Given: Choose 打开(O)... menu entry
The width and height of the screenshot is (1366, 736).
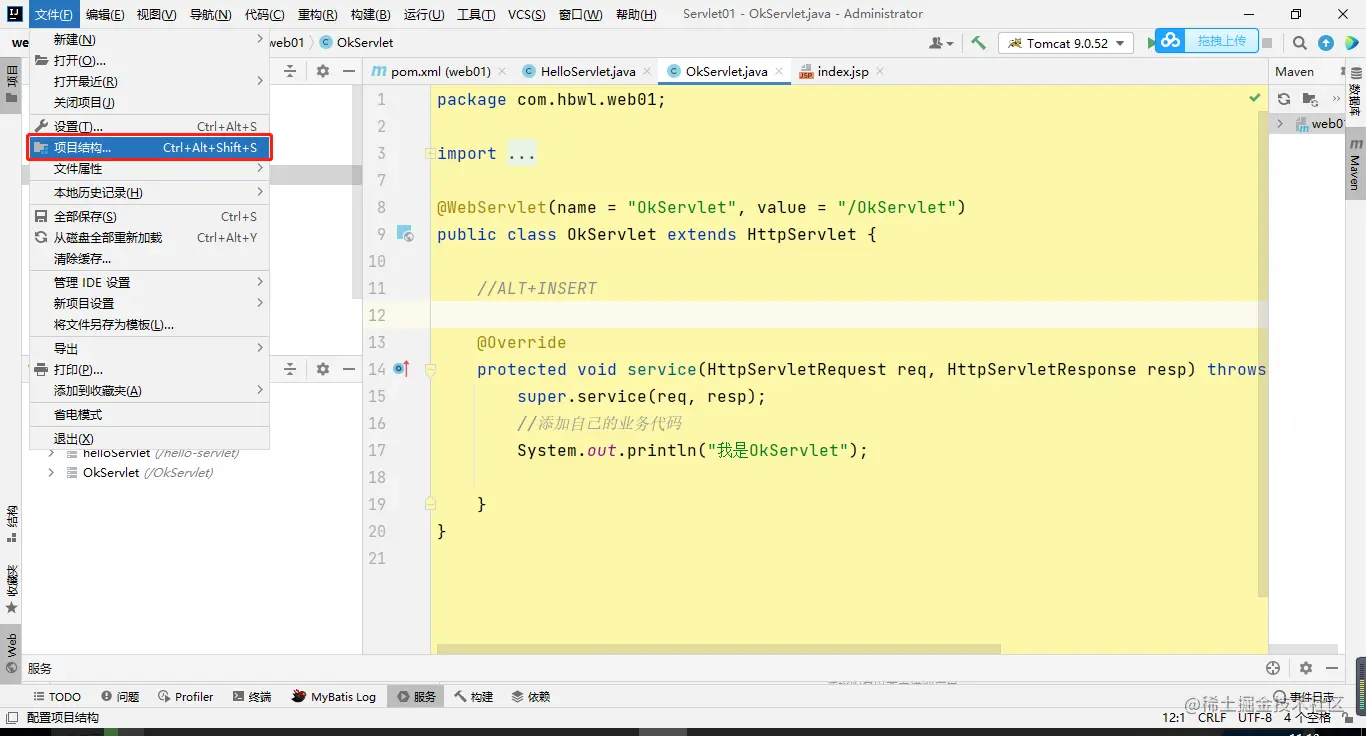Looking at the screenshot, I should [148, 60].
